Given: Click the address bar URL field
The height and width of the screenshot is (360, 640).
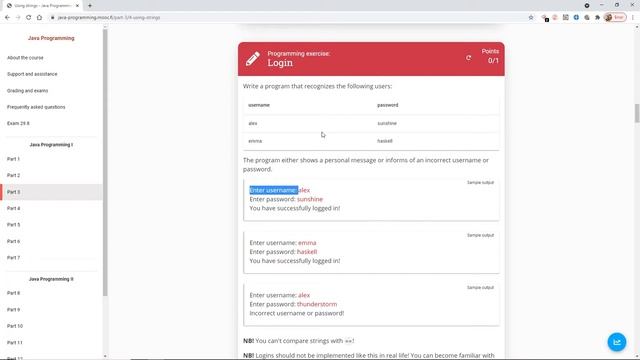Looking at the screenshot, I should (x=286, y=18).
